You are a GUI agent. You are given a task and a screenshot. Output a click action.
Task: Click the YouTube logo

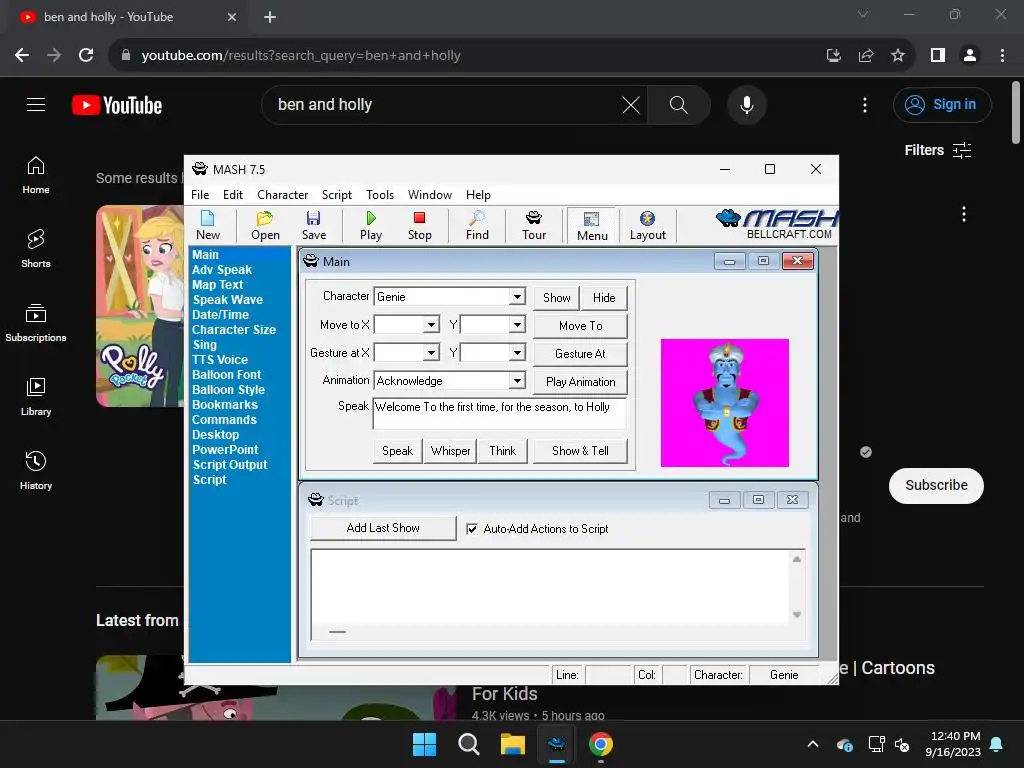coord(117,105)
